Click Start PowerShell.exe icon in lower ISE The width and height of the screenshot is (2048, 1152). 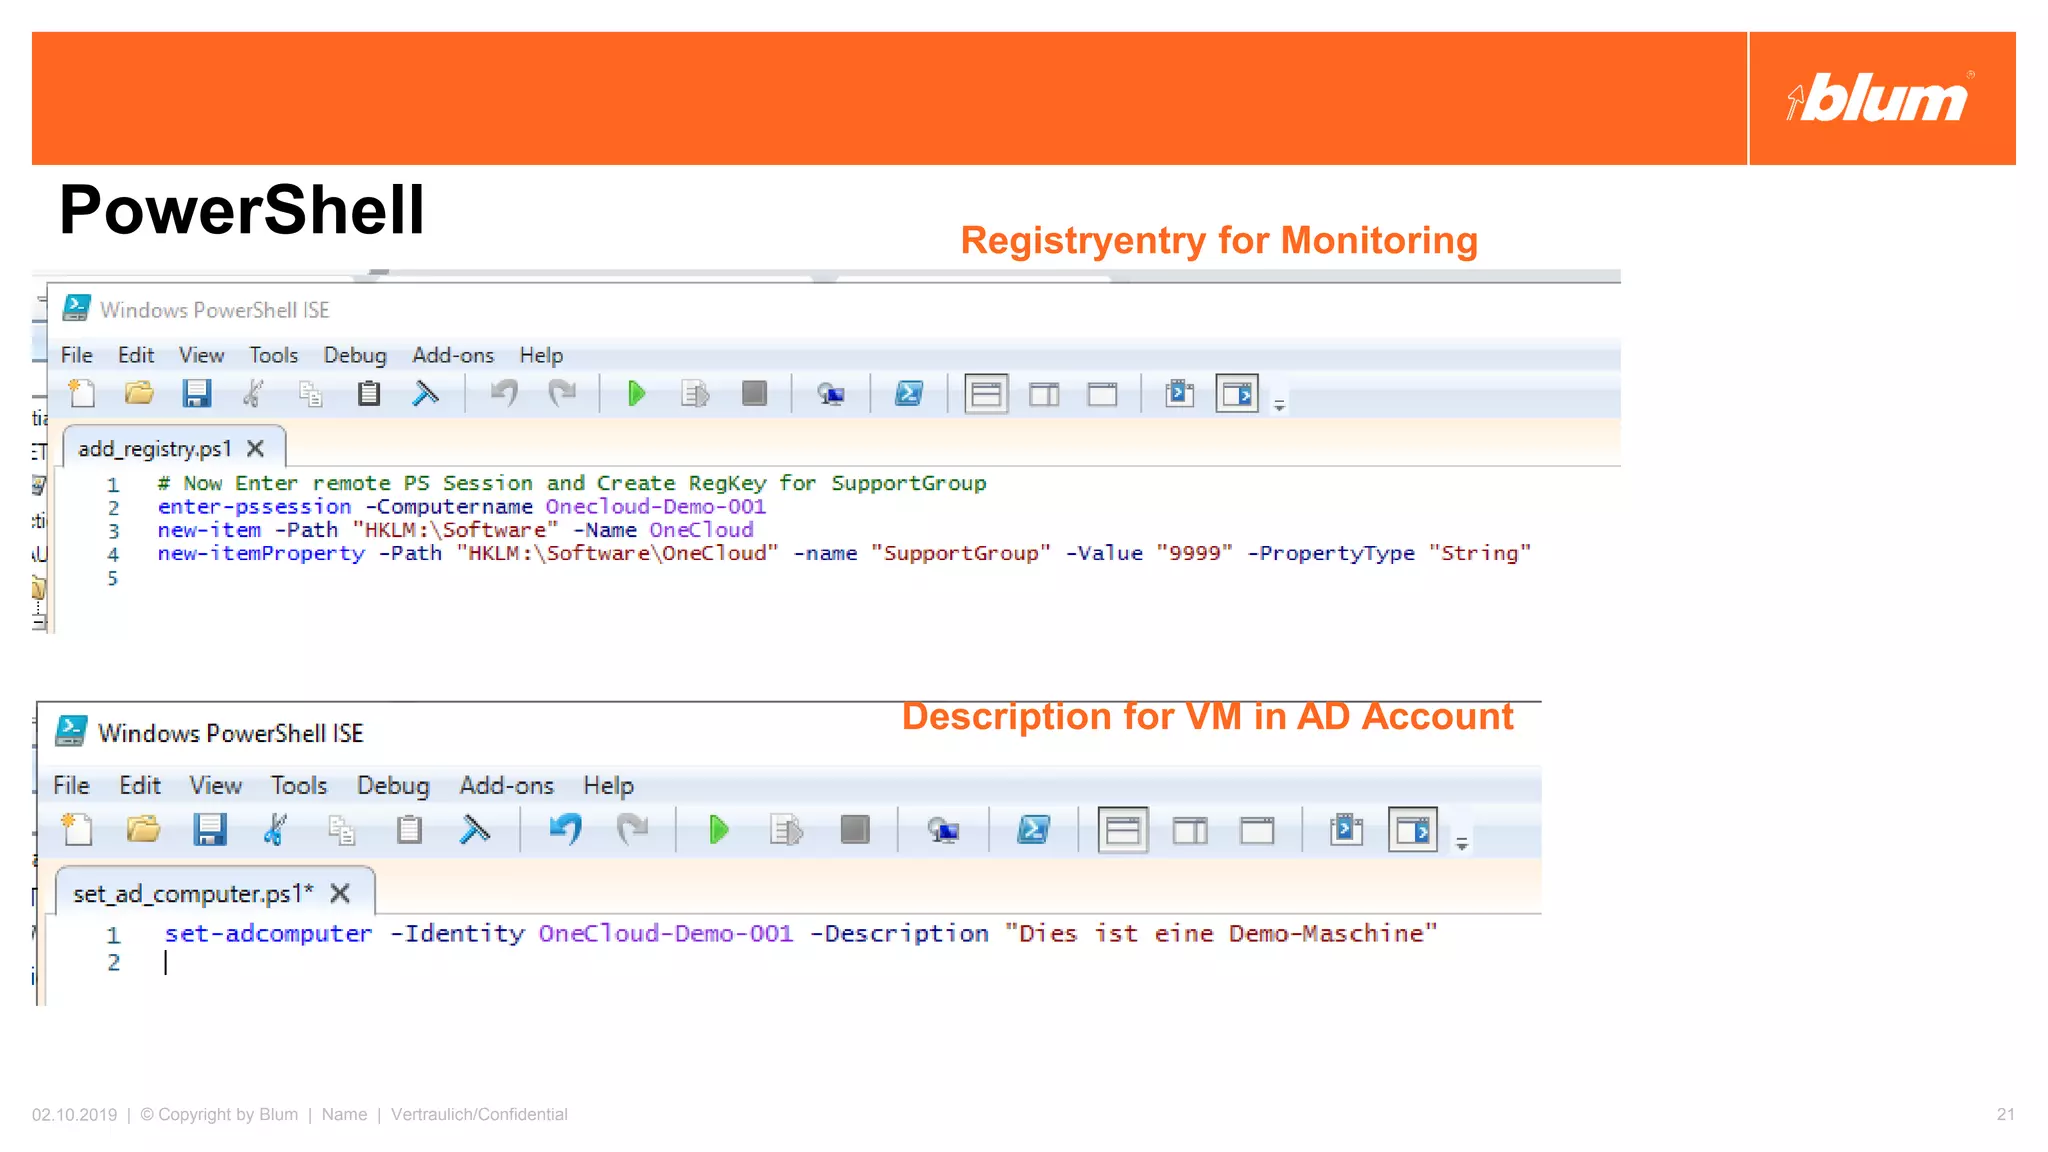coord(1033,830)
